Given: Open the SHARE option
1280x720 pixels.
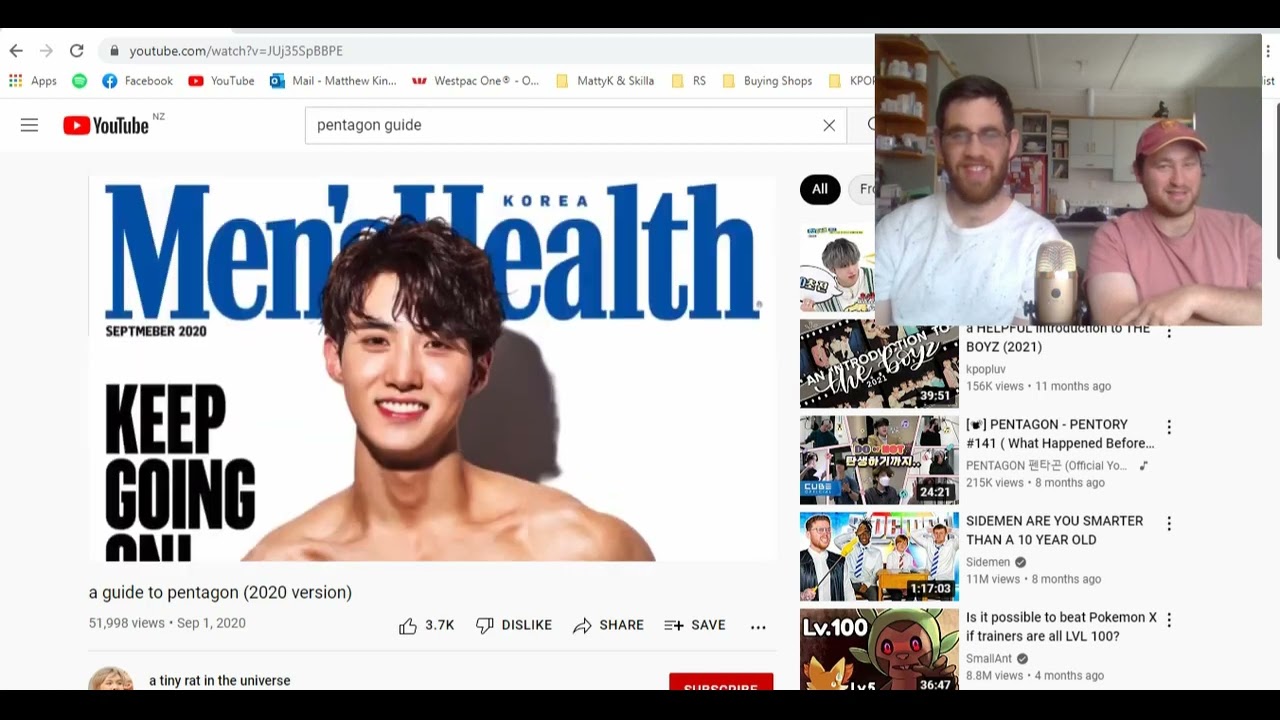Looking at the screenshot, I should point(608,625).
